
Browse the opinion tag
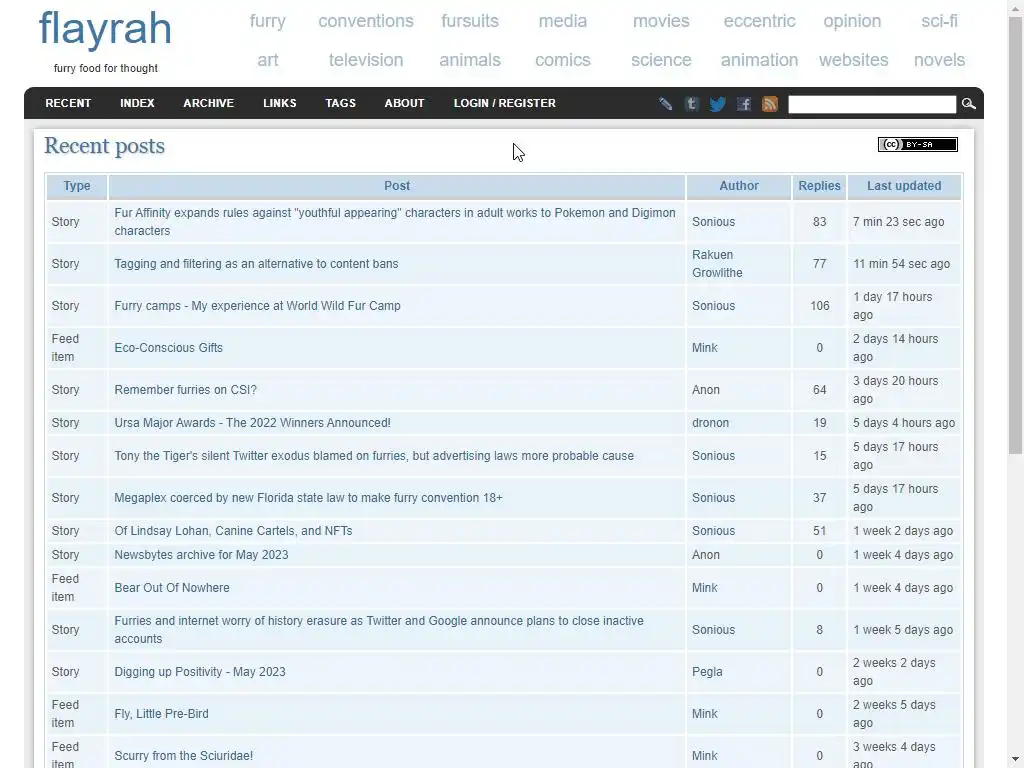(852, 21)
